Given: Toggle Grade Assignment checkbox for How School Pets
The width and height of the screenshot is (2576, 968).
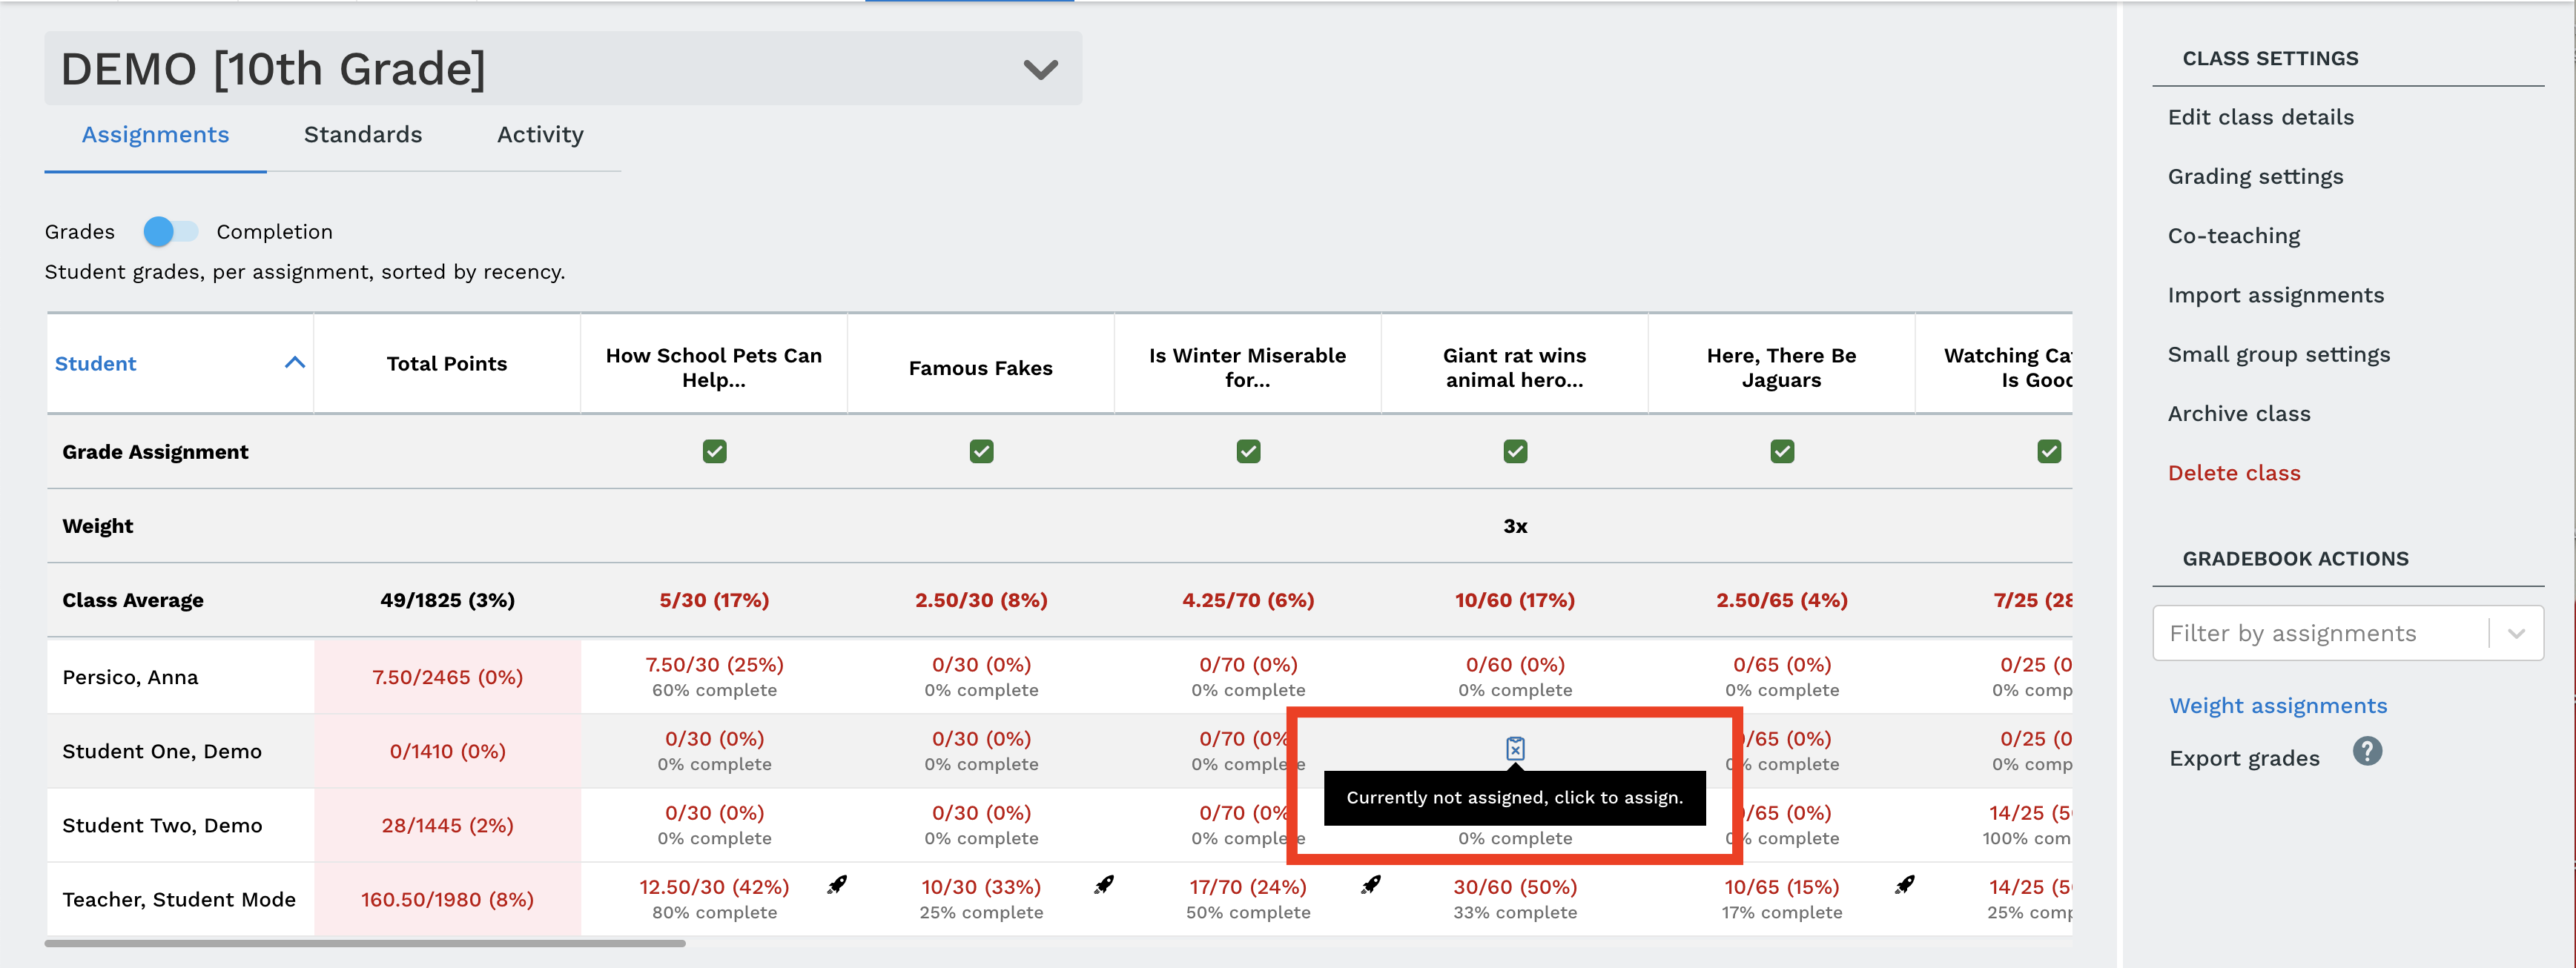Looking at the screenshot, I should tap(714, 451).
